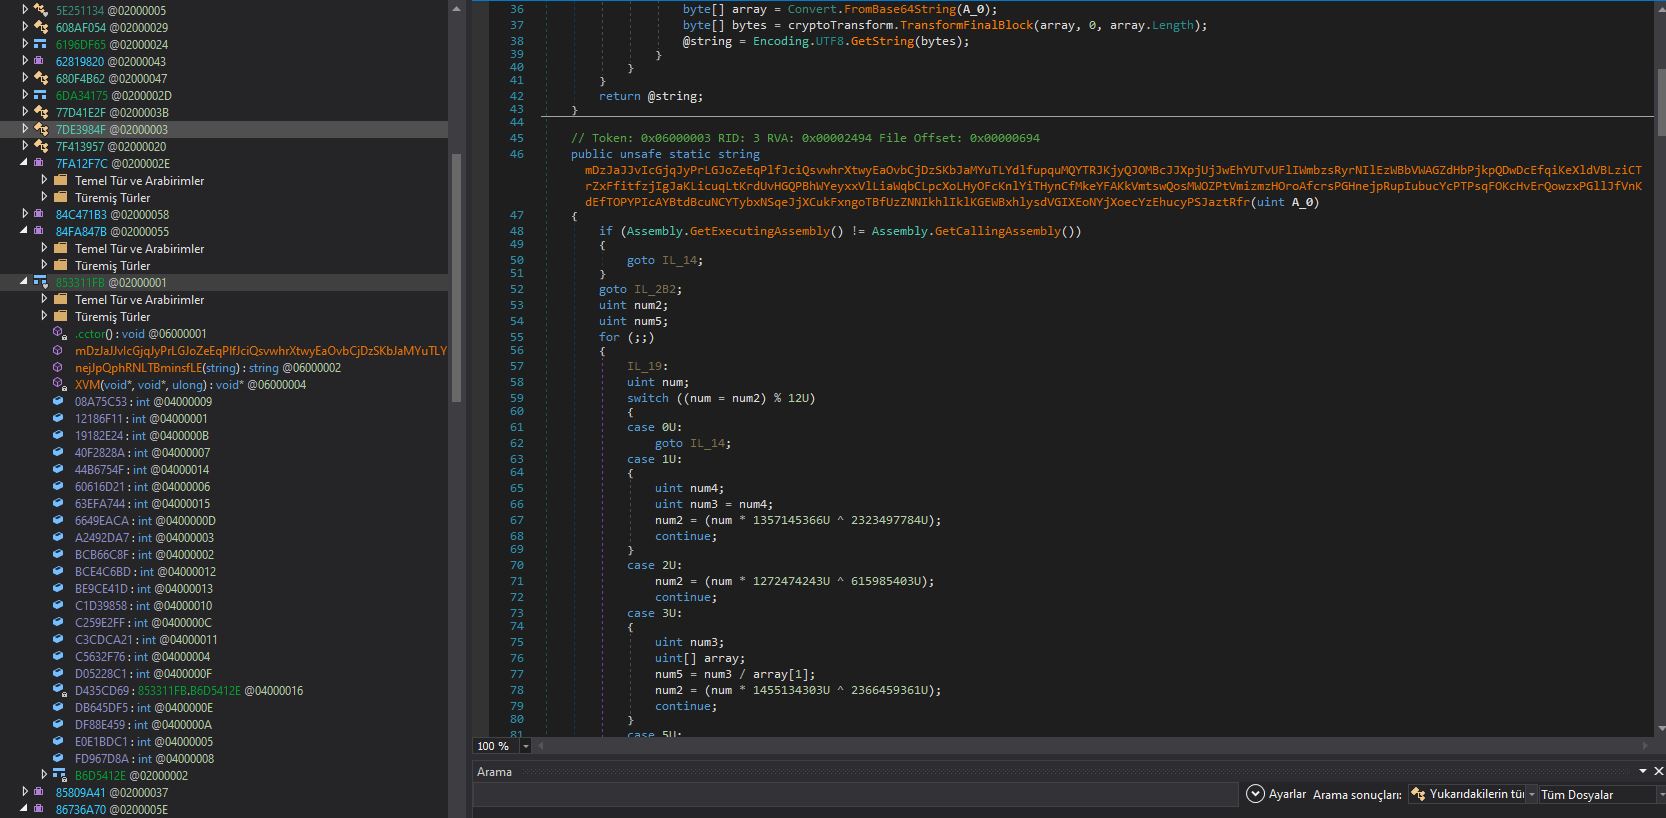Viewport: 1666px width, 818px height.
Task: Select the .cctor() method row
Action: point(141,333)
